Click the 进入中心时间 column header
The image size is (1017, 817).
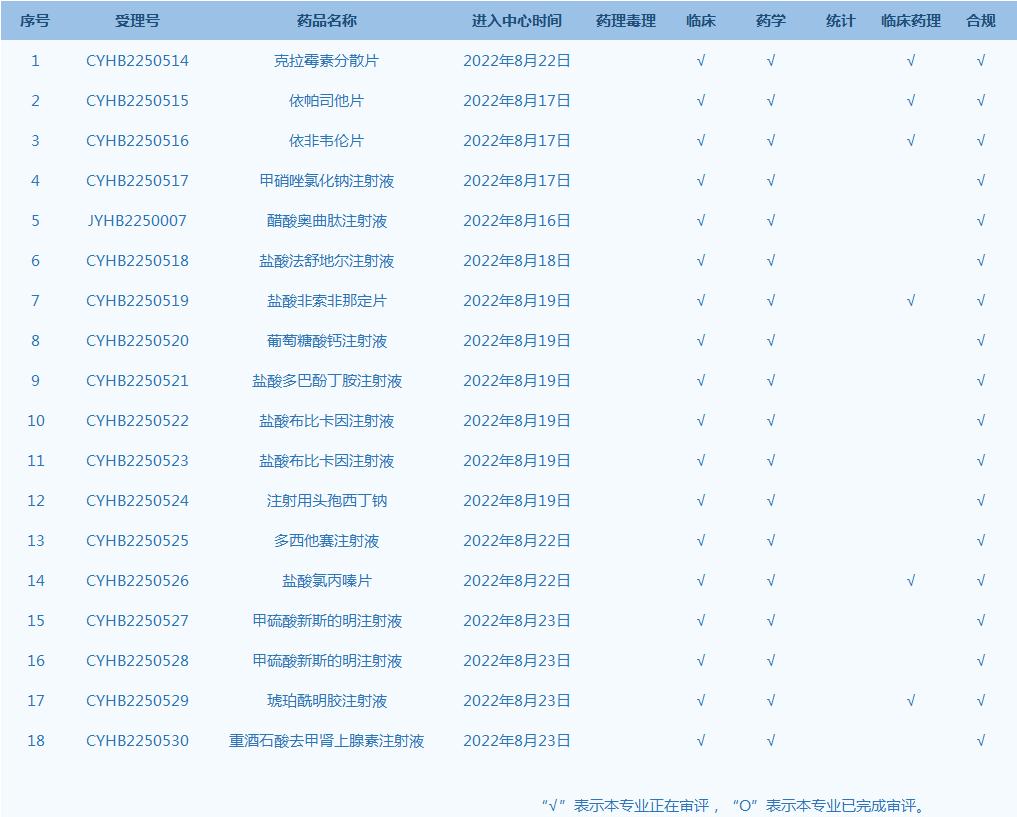coord(516,21)
